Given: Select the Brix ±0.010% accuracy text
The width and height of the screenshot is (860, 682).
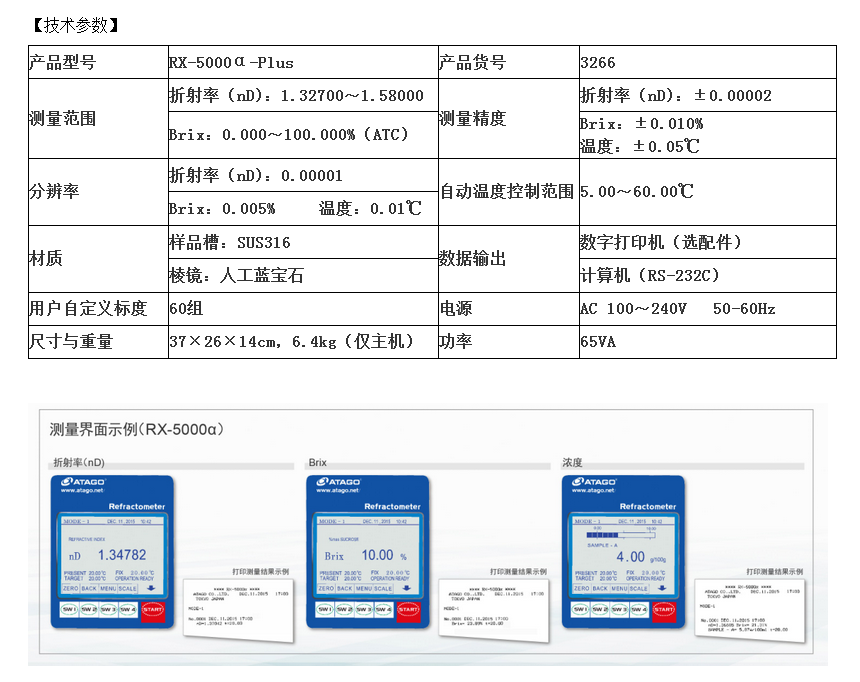Looking at the screenshot, I should coord(641,124).
